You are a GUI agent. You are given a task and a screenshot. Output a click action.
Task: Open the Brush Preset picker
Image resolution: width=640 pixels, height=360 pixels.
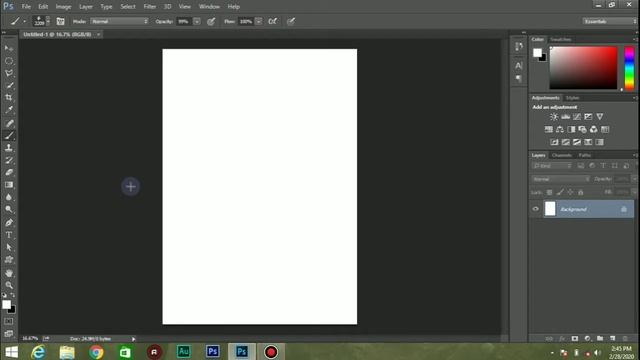tap(42, 21)
